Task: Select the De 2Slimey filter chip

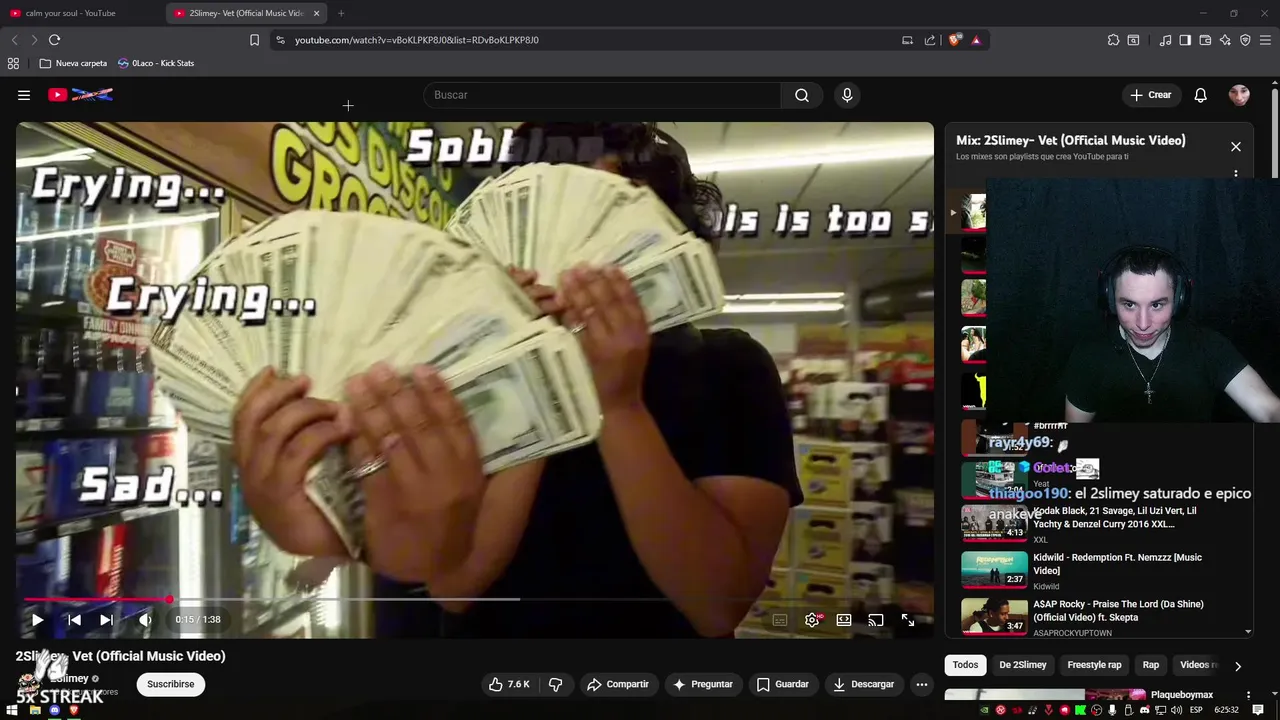Action: [1022, 665]
